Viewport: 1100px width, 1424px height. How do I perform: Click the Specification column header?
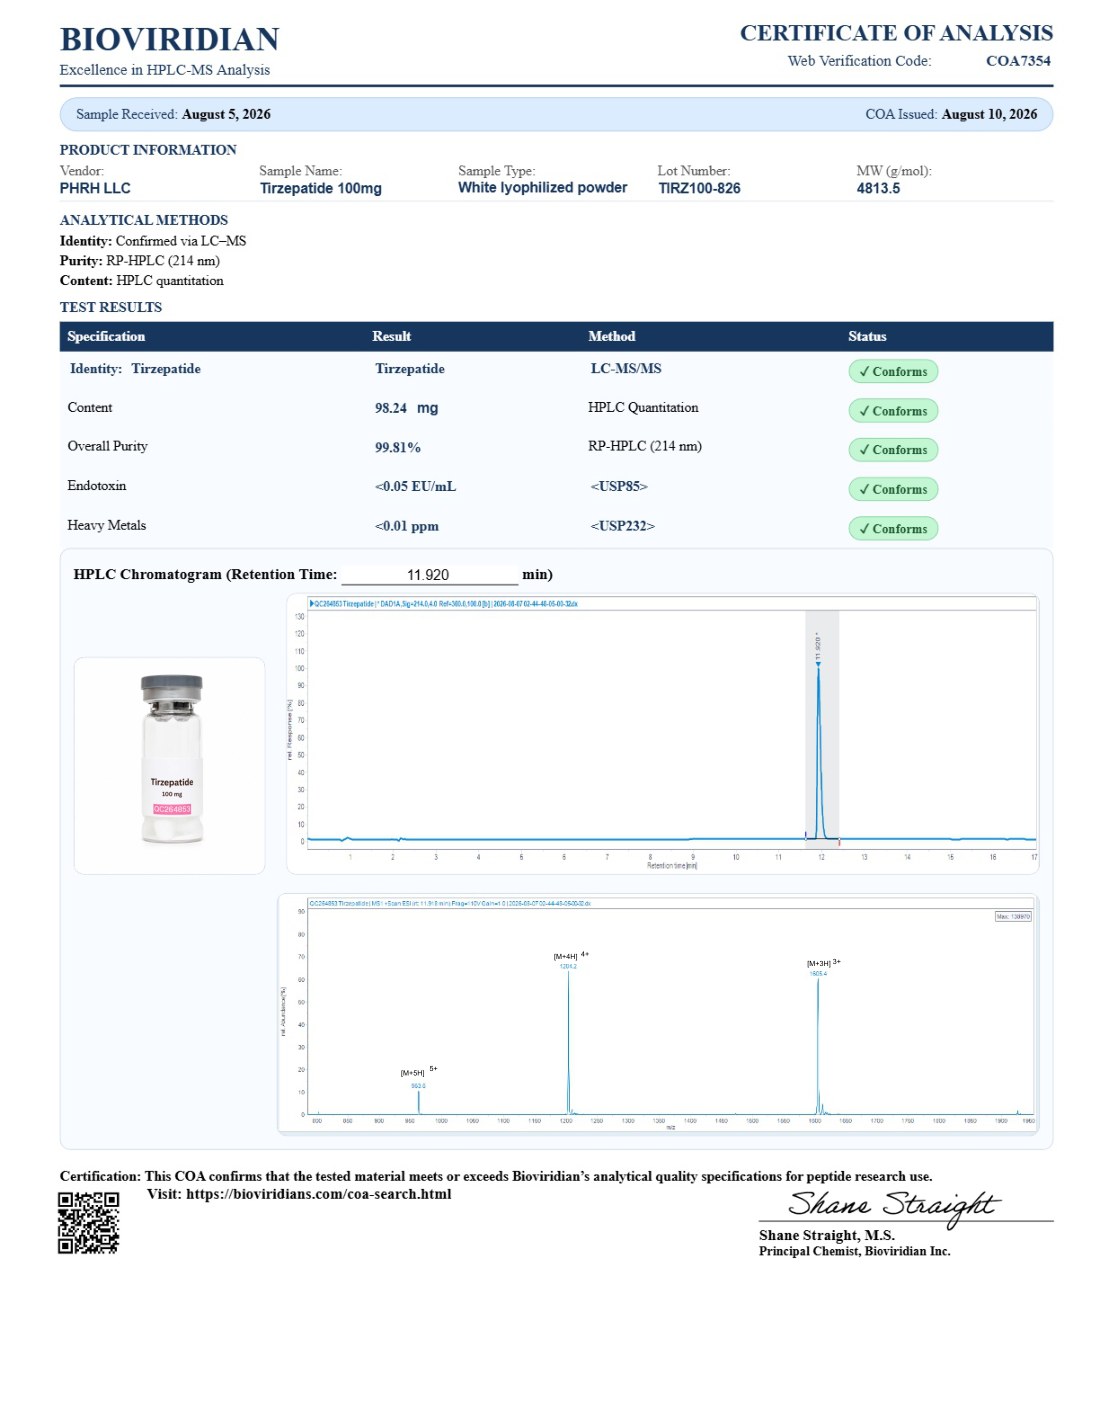click(x=106, y=336)
